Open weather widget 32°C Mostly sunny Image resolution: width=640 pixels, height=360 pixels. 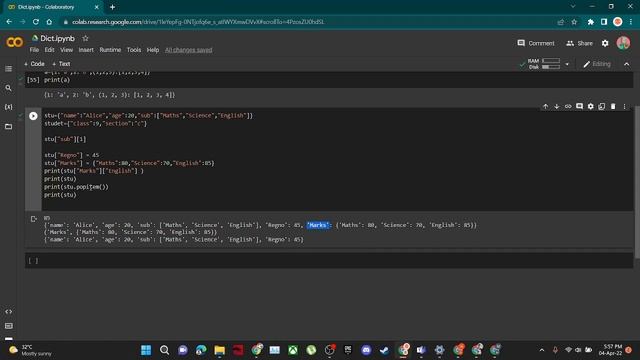pos(29,350)
